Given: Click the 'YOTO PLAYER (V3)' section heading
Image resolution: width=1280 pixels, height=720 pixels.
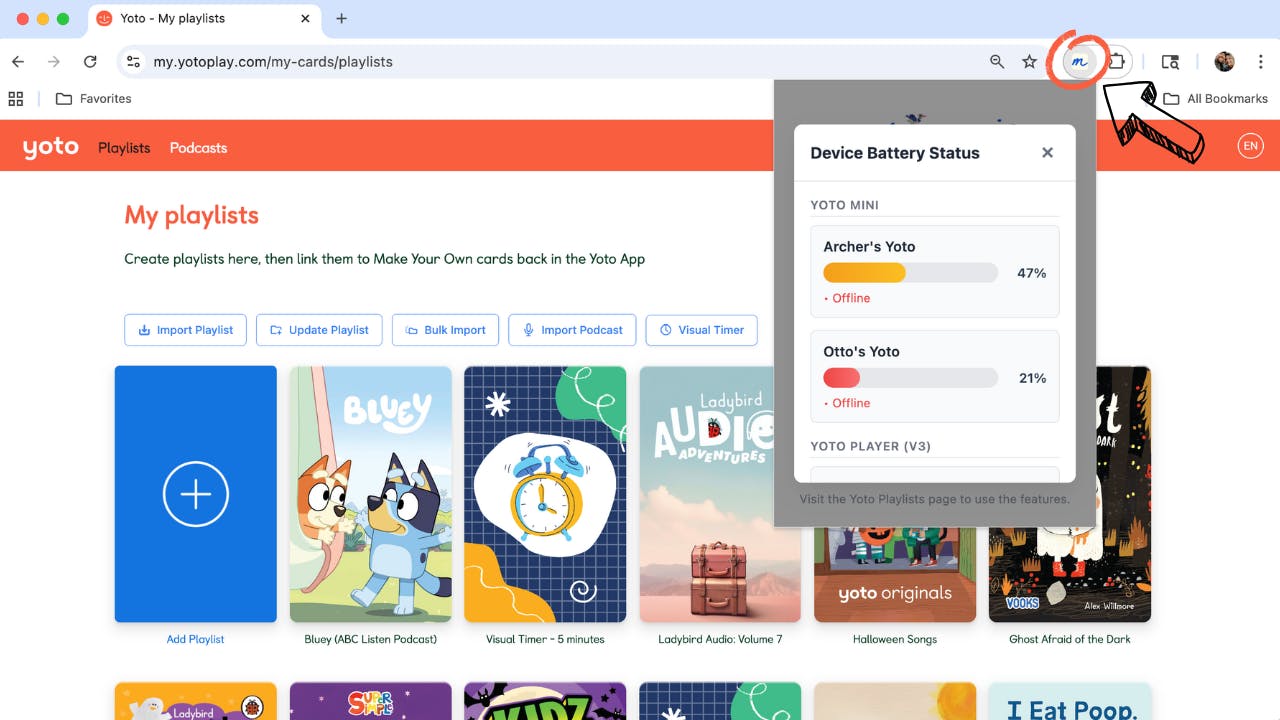Looking at the screenshot, I should coord(870,446).
